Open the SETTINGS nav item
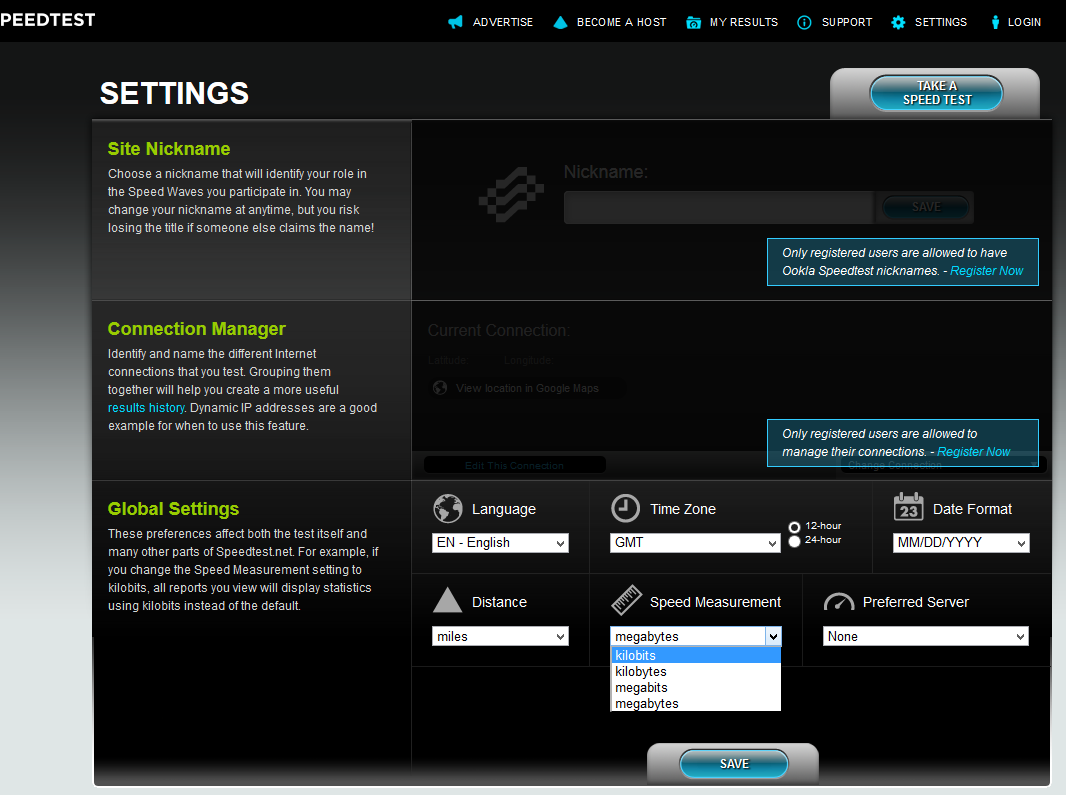The width and height of the screenshot is (1066, 795). pyautogui.click(x=940, y=22)
